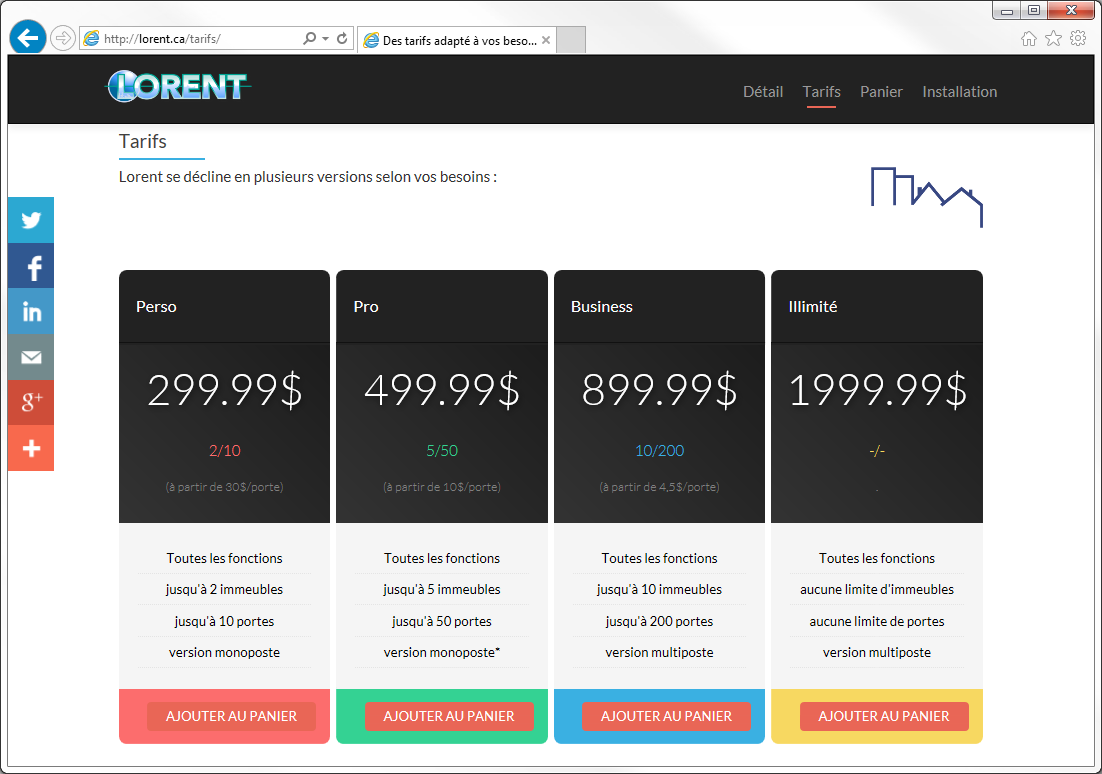The width and height of the screenshot is (1102, 774).
Task: Go back with browser back arrow
Action: click(x=28, y=38)
